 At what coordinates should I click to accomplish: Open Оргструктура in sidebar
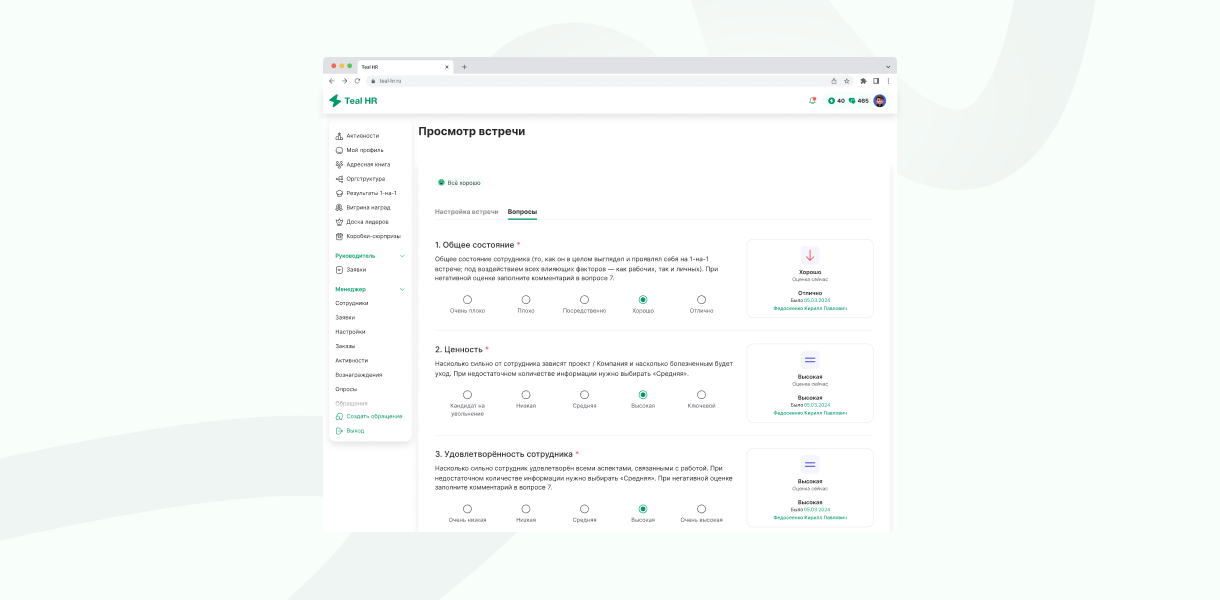(x=360, y=179)
